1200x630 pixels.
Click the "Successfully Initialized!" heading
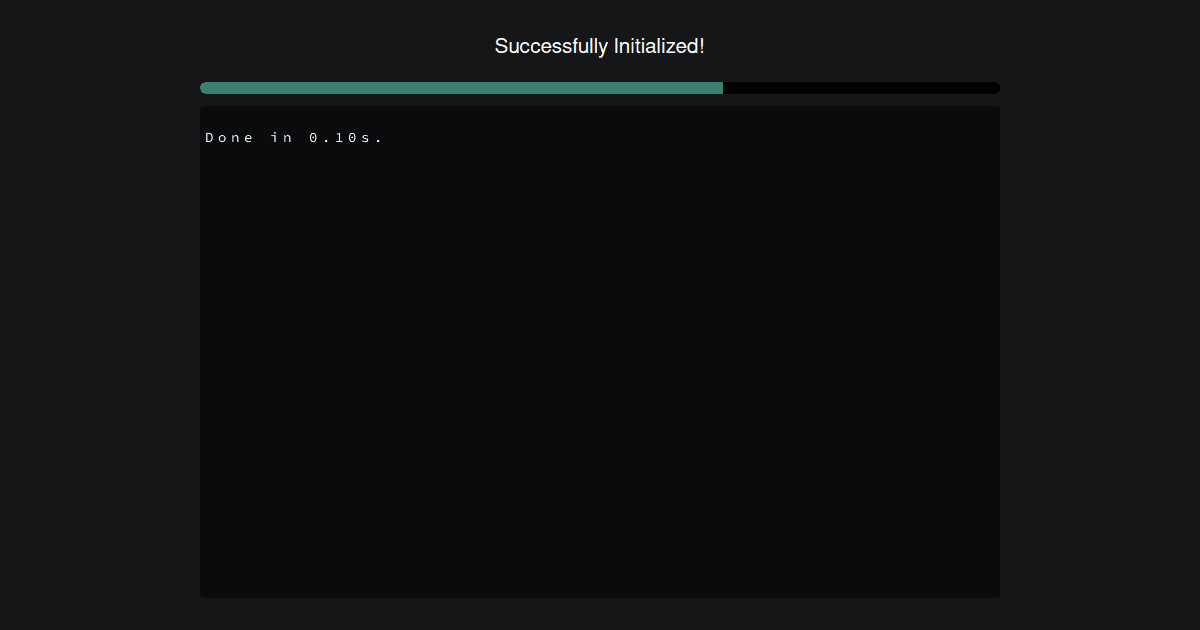tap(600, 46)
